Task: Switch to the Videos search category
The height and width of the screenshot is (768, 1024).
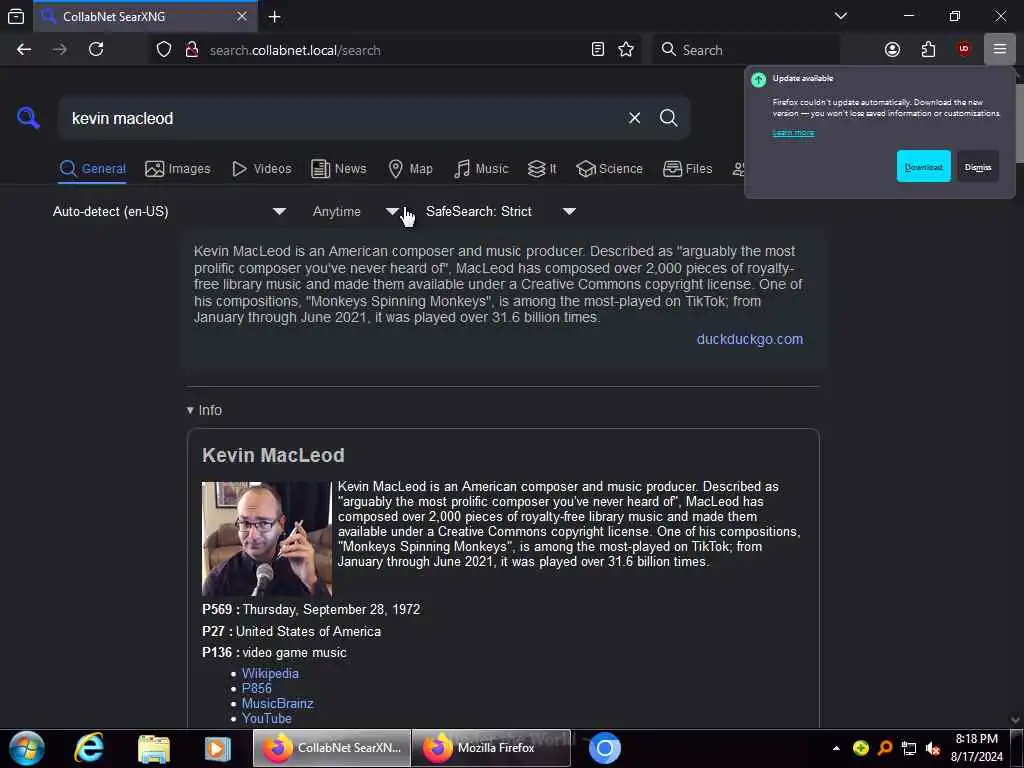Action: coord(262,168)
